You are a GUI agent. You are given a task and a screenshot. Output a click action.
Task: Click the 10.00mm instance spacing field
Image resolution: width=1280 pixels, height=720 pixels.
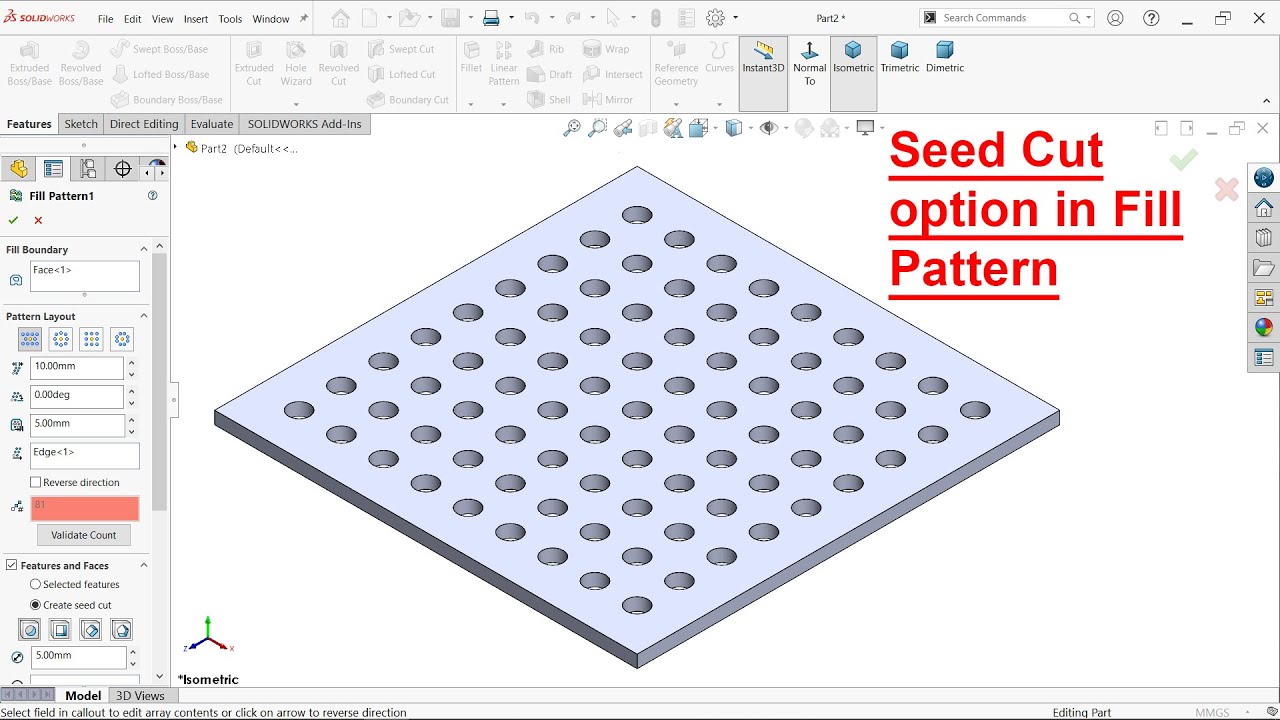point(77,367)
